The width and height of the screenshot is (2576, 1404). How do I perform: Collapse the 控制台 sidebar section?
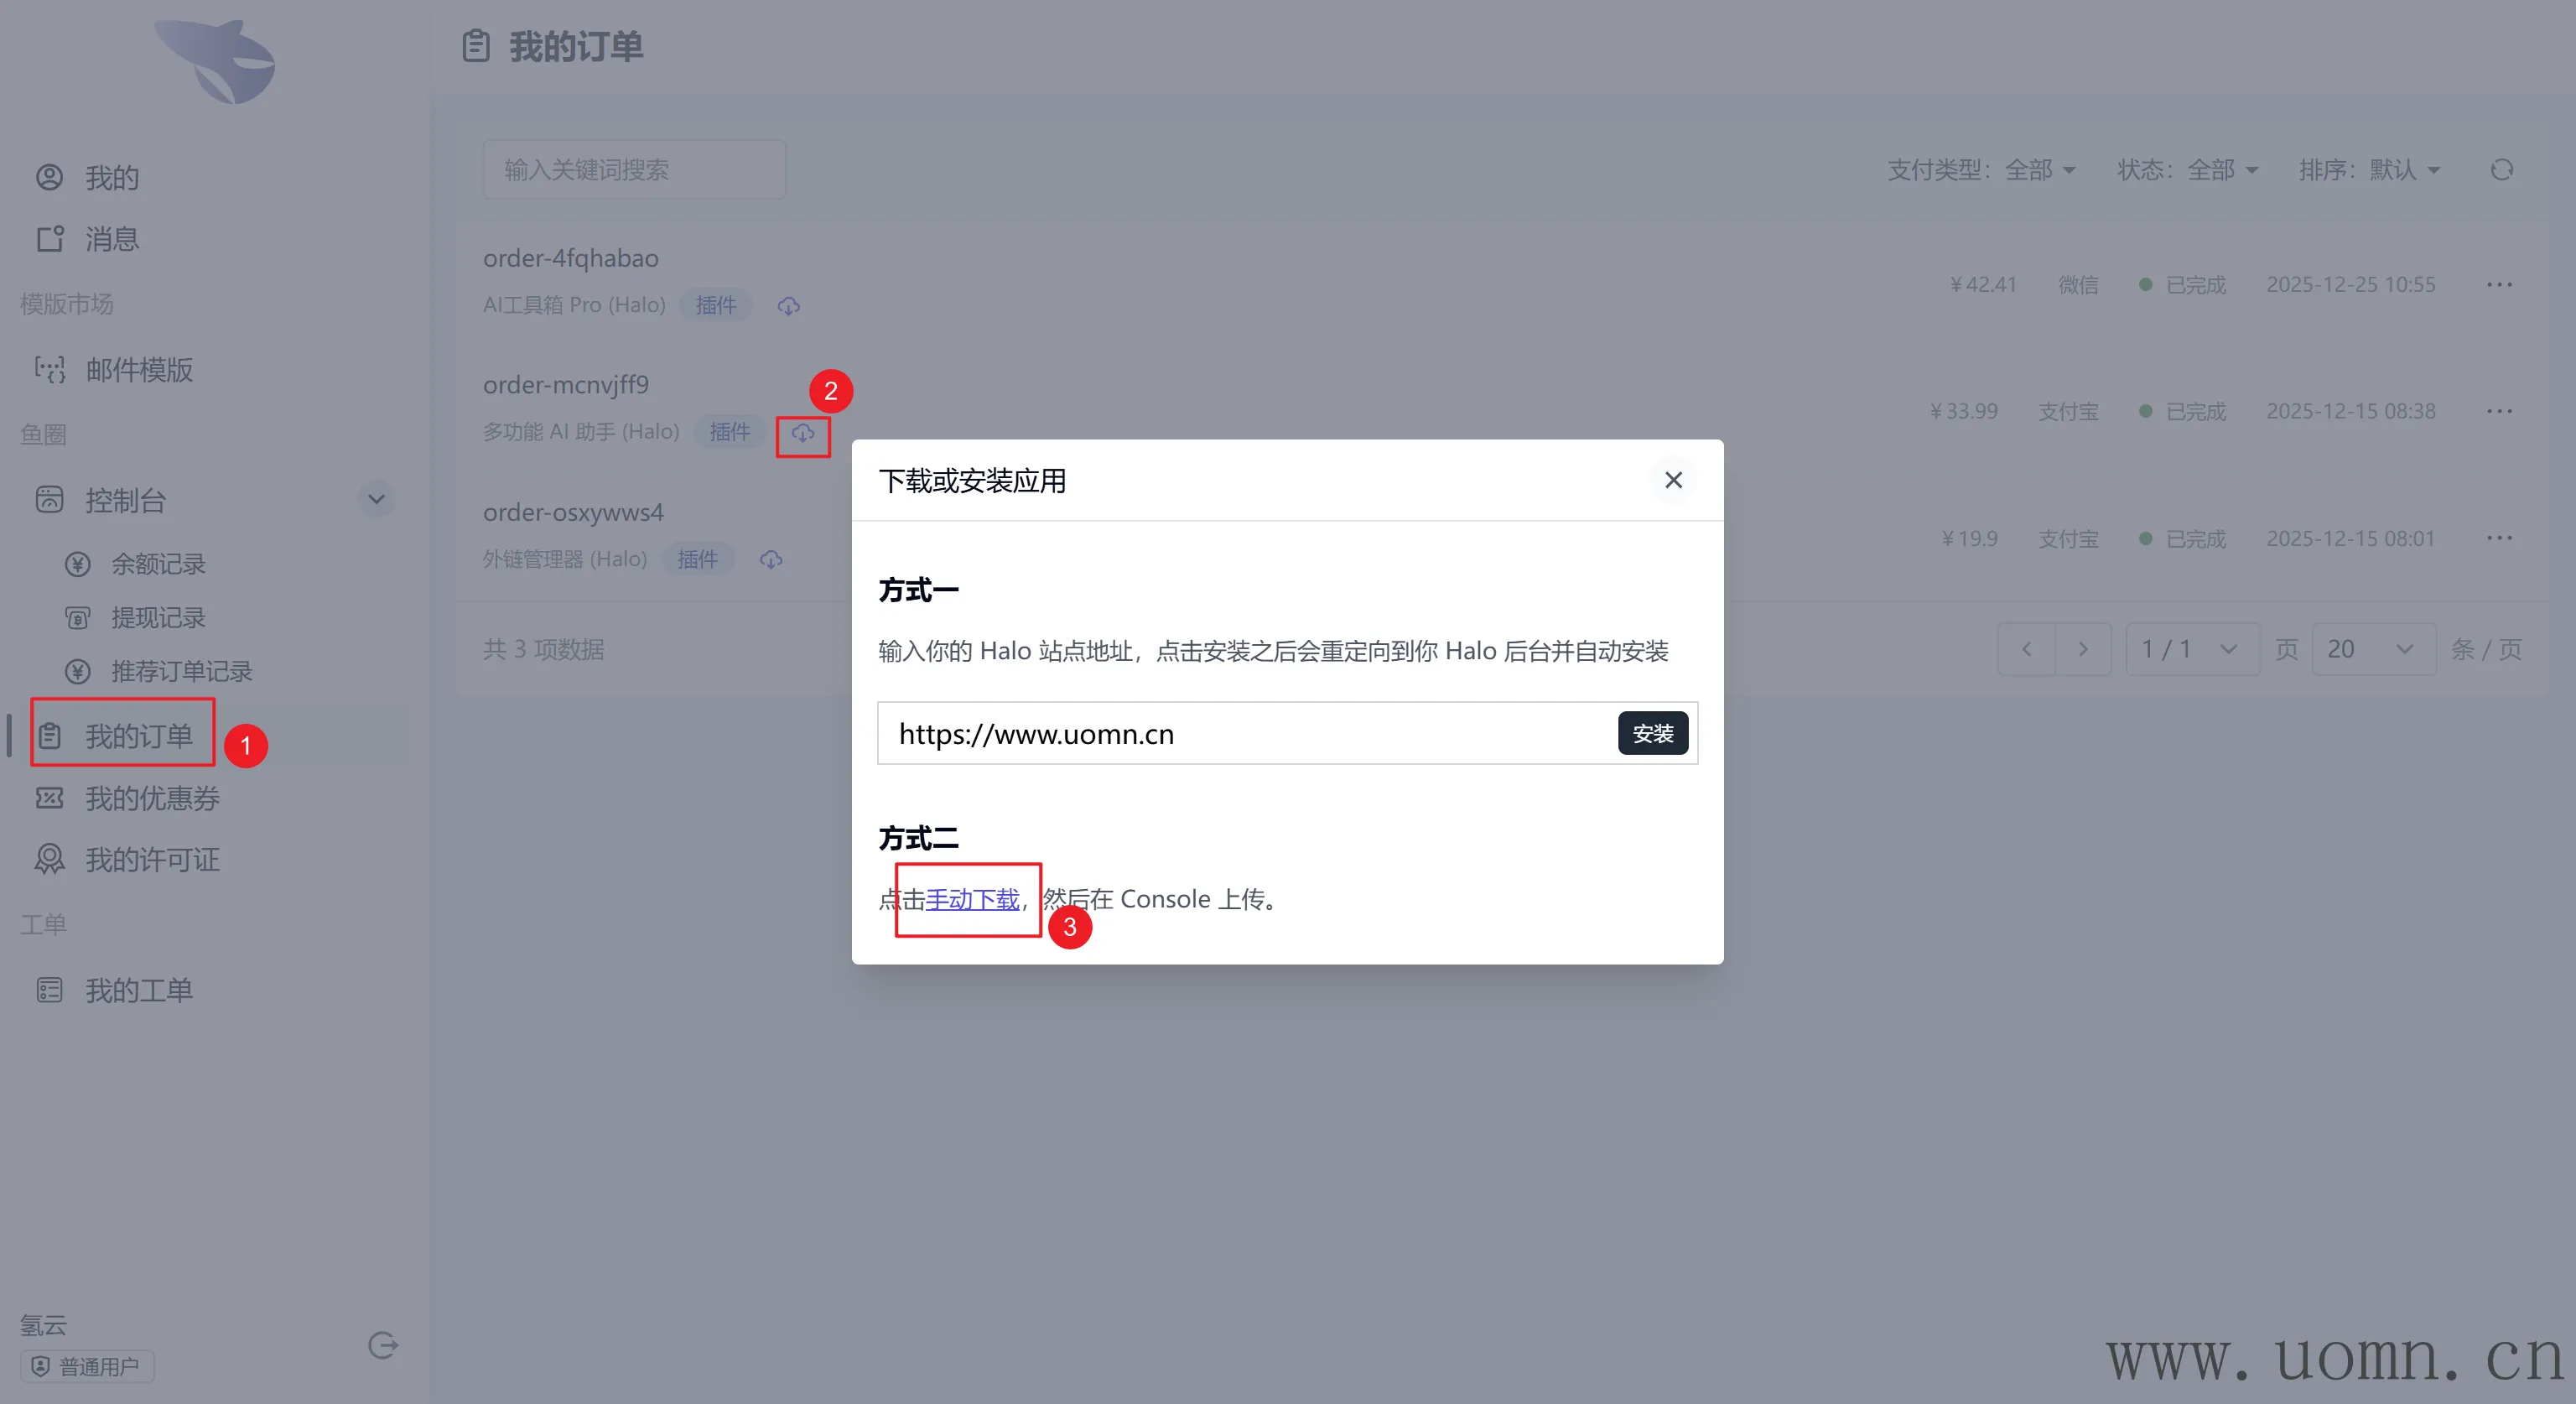click(x=376, y=499)
